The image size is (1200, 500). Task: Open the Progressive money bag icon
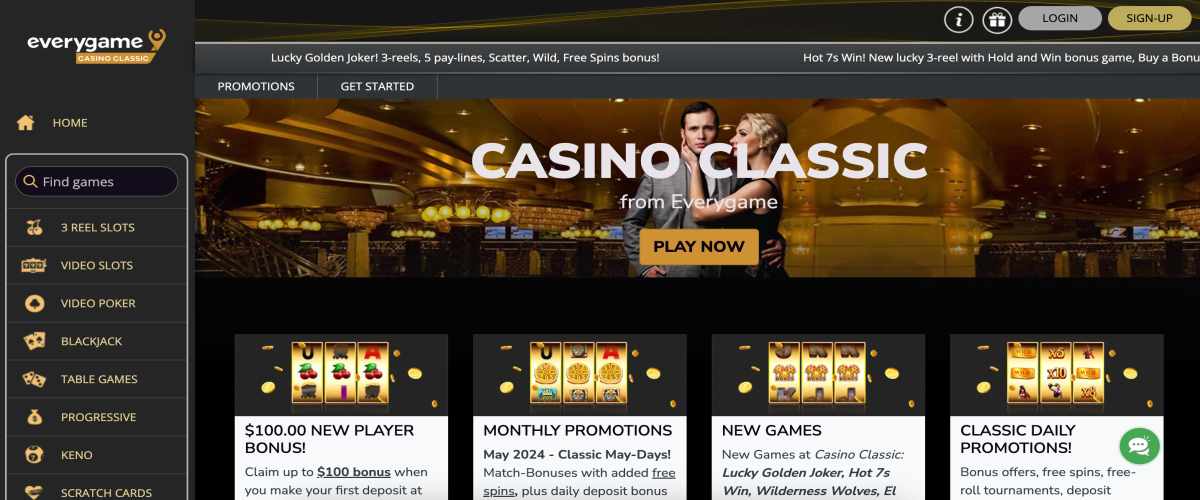tap(34, 417)
